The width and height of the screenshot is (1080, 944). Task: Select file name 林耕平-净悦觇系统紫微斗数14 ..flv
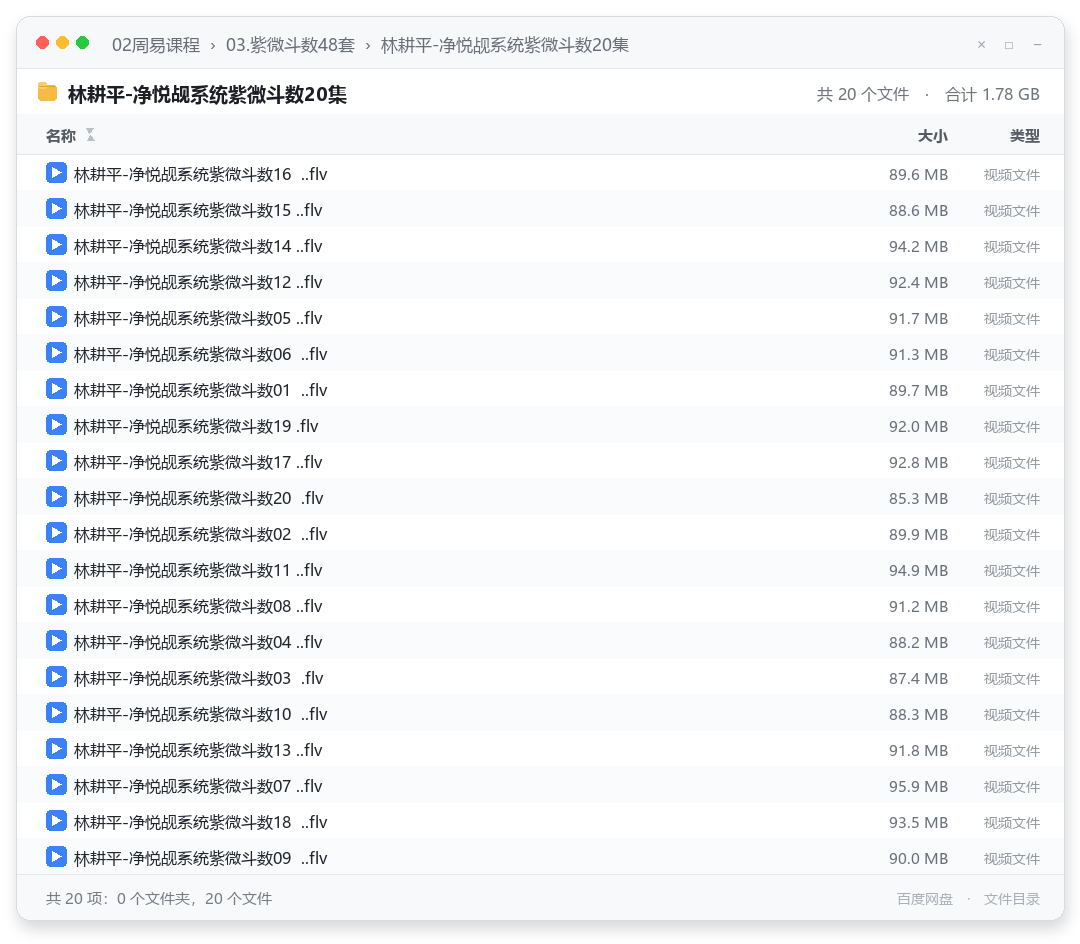[x=198, y=247]
